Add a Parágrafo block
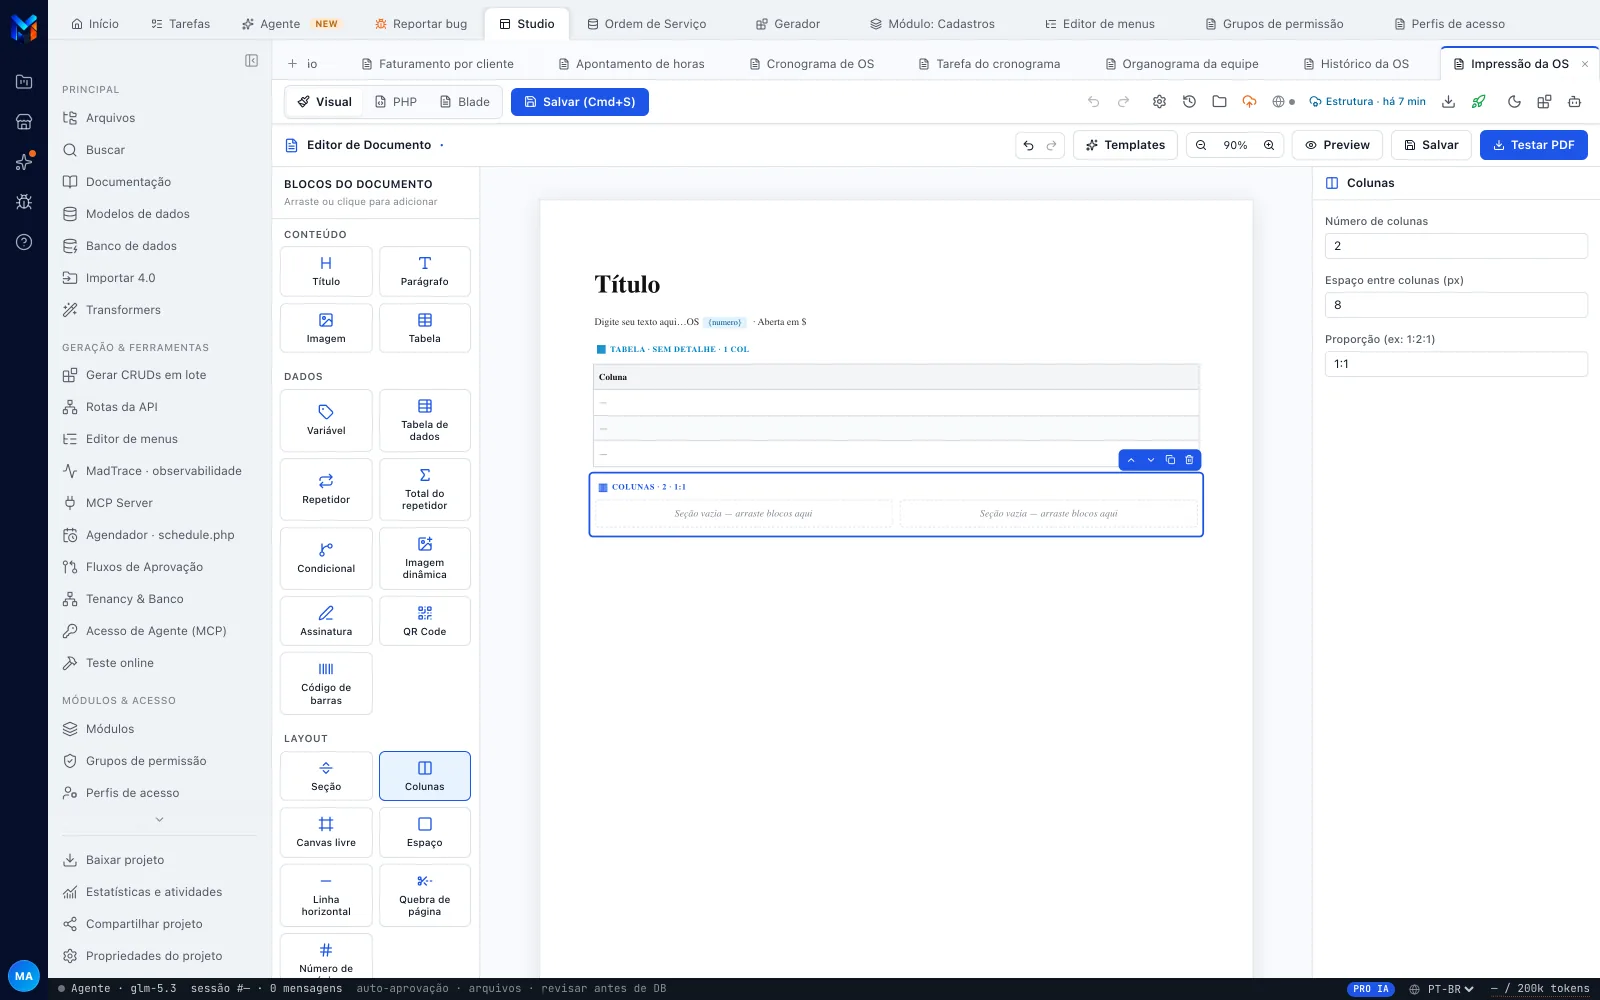Viewport: 1600px width, 1000px height. tap(425, 271)
